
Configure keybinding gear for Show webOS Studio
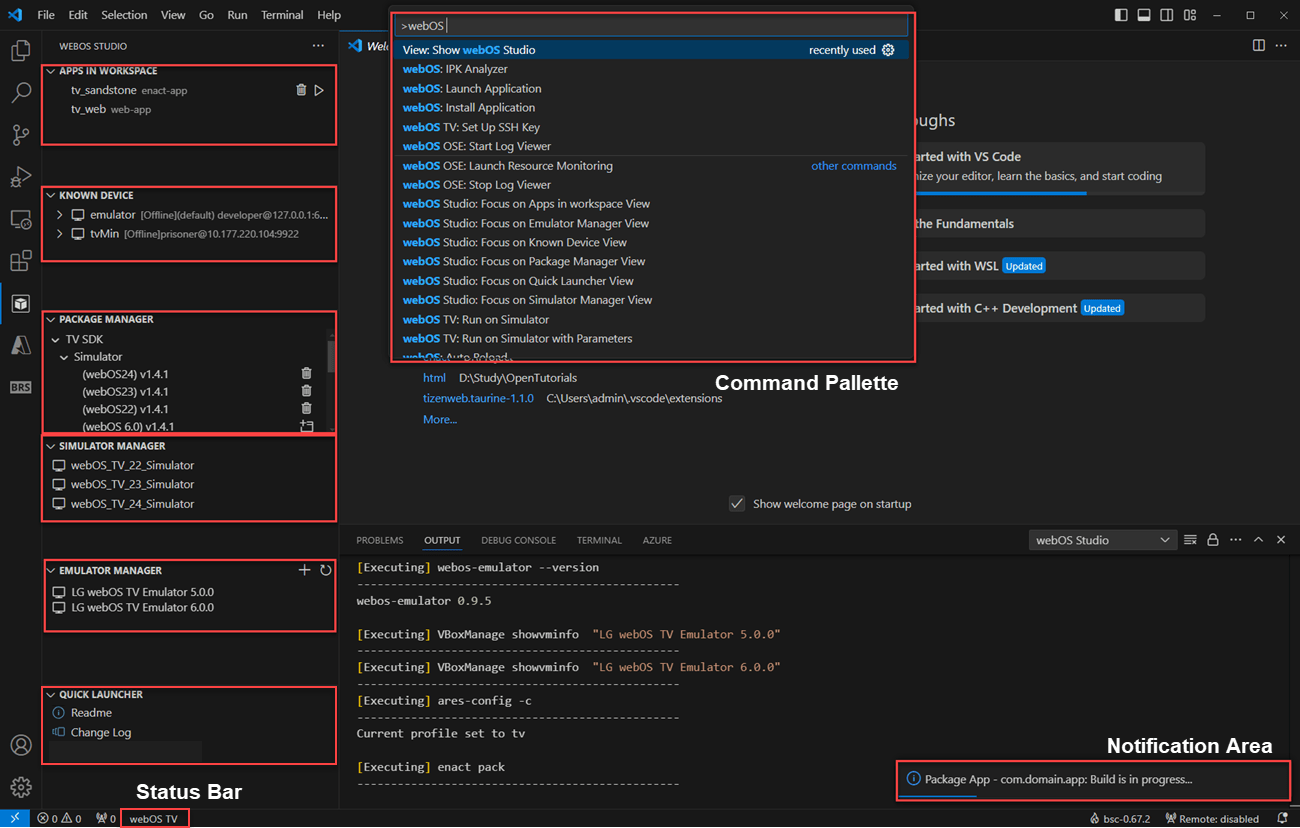(888, 50)
